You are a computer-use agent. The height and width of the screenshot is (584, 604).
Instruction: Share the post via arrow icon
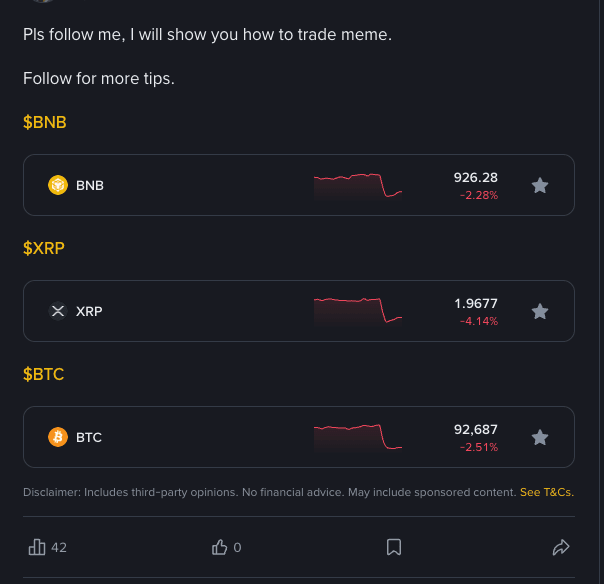[561, 547]
